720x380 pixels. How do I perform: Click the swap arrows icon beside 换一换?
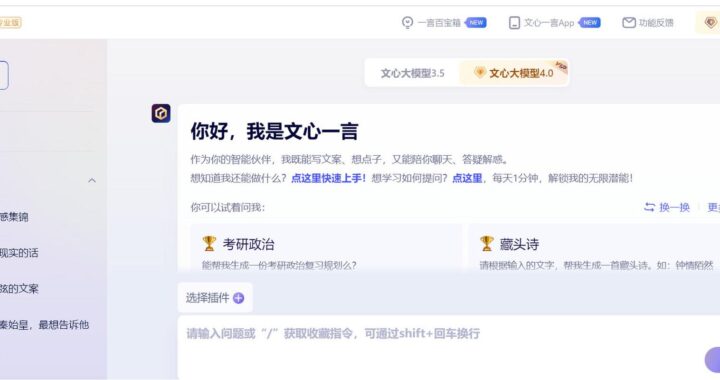[649, 207]
